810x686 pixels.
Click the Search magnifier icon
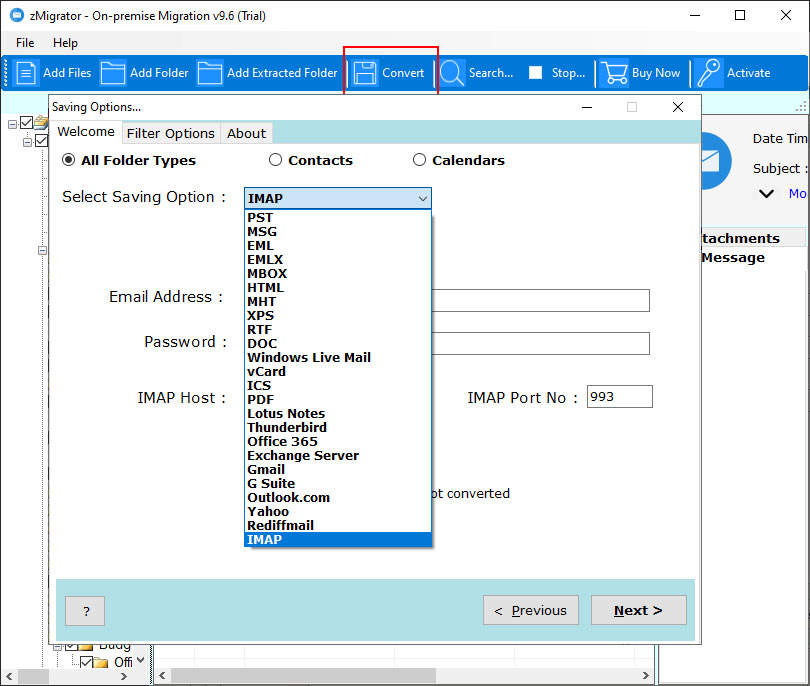(x=452, y=73)
